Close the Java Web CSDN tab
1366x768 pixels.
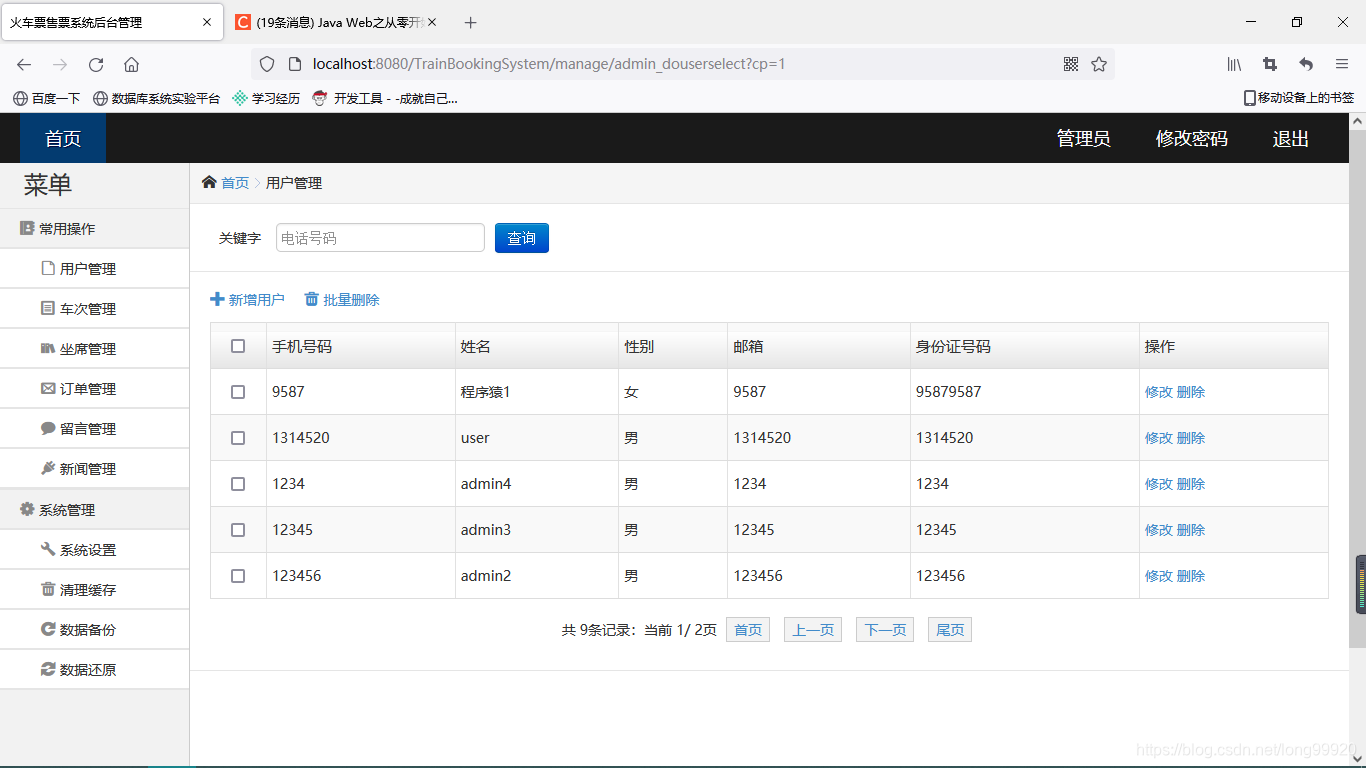pyautogui.click(x=432, y=22)
